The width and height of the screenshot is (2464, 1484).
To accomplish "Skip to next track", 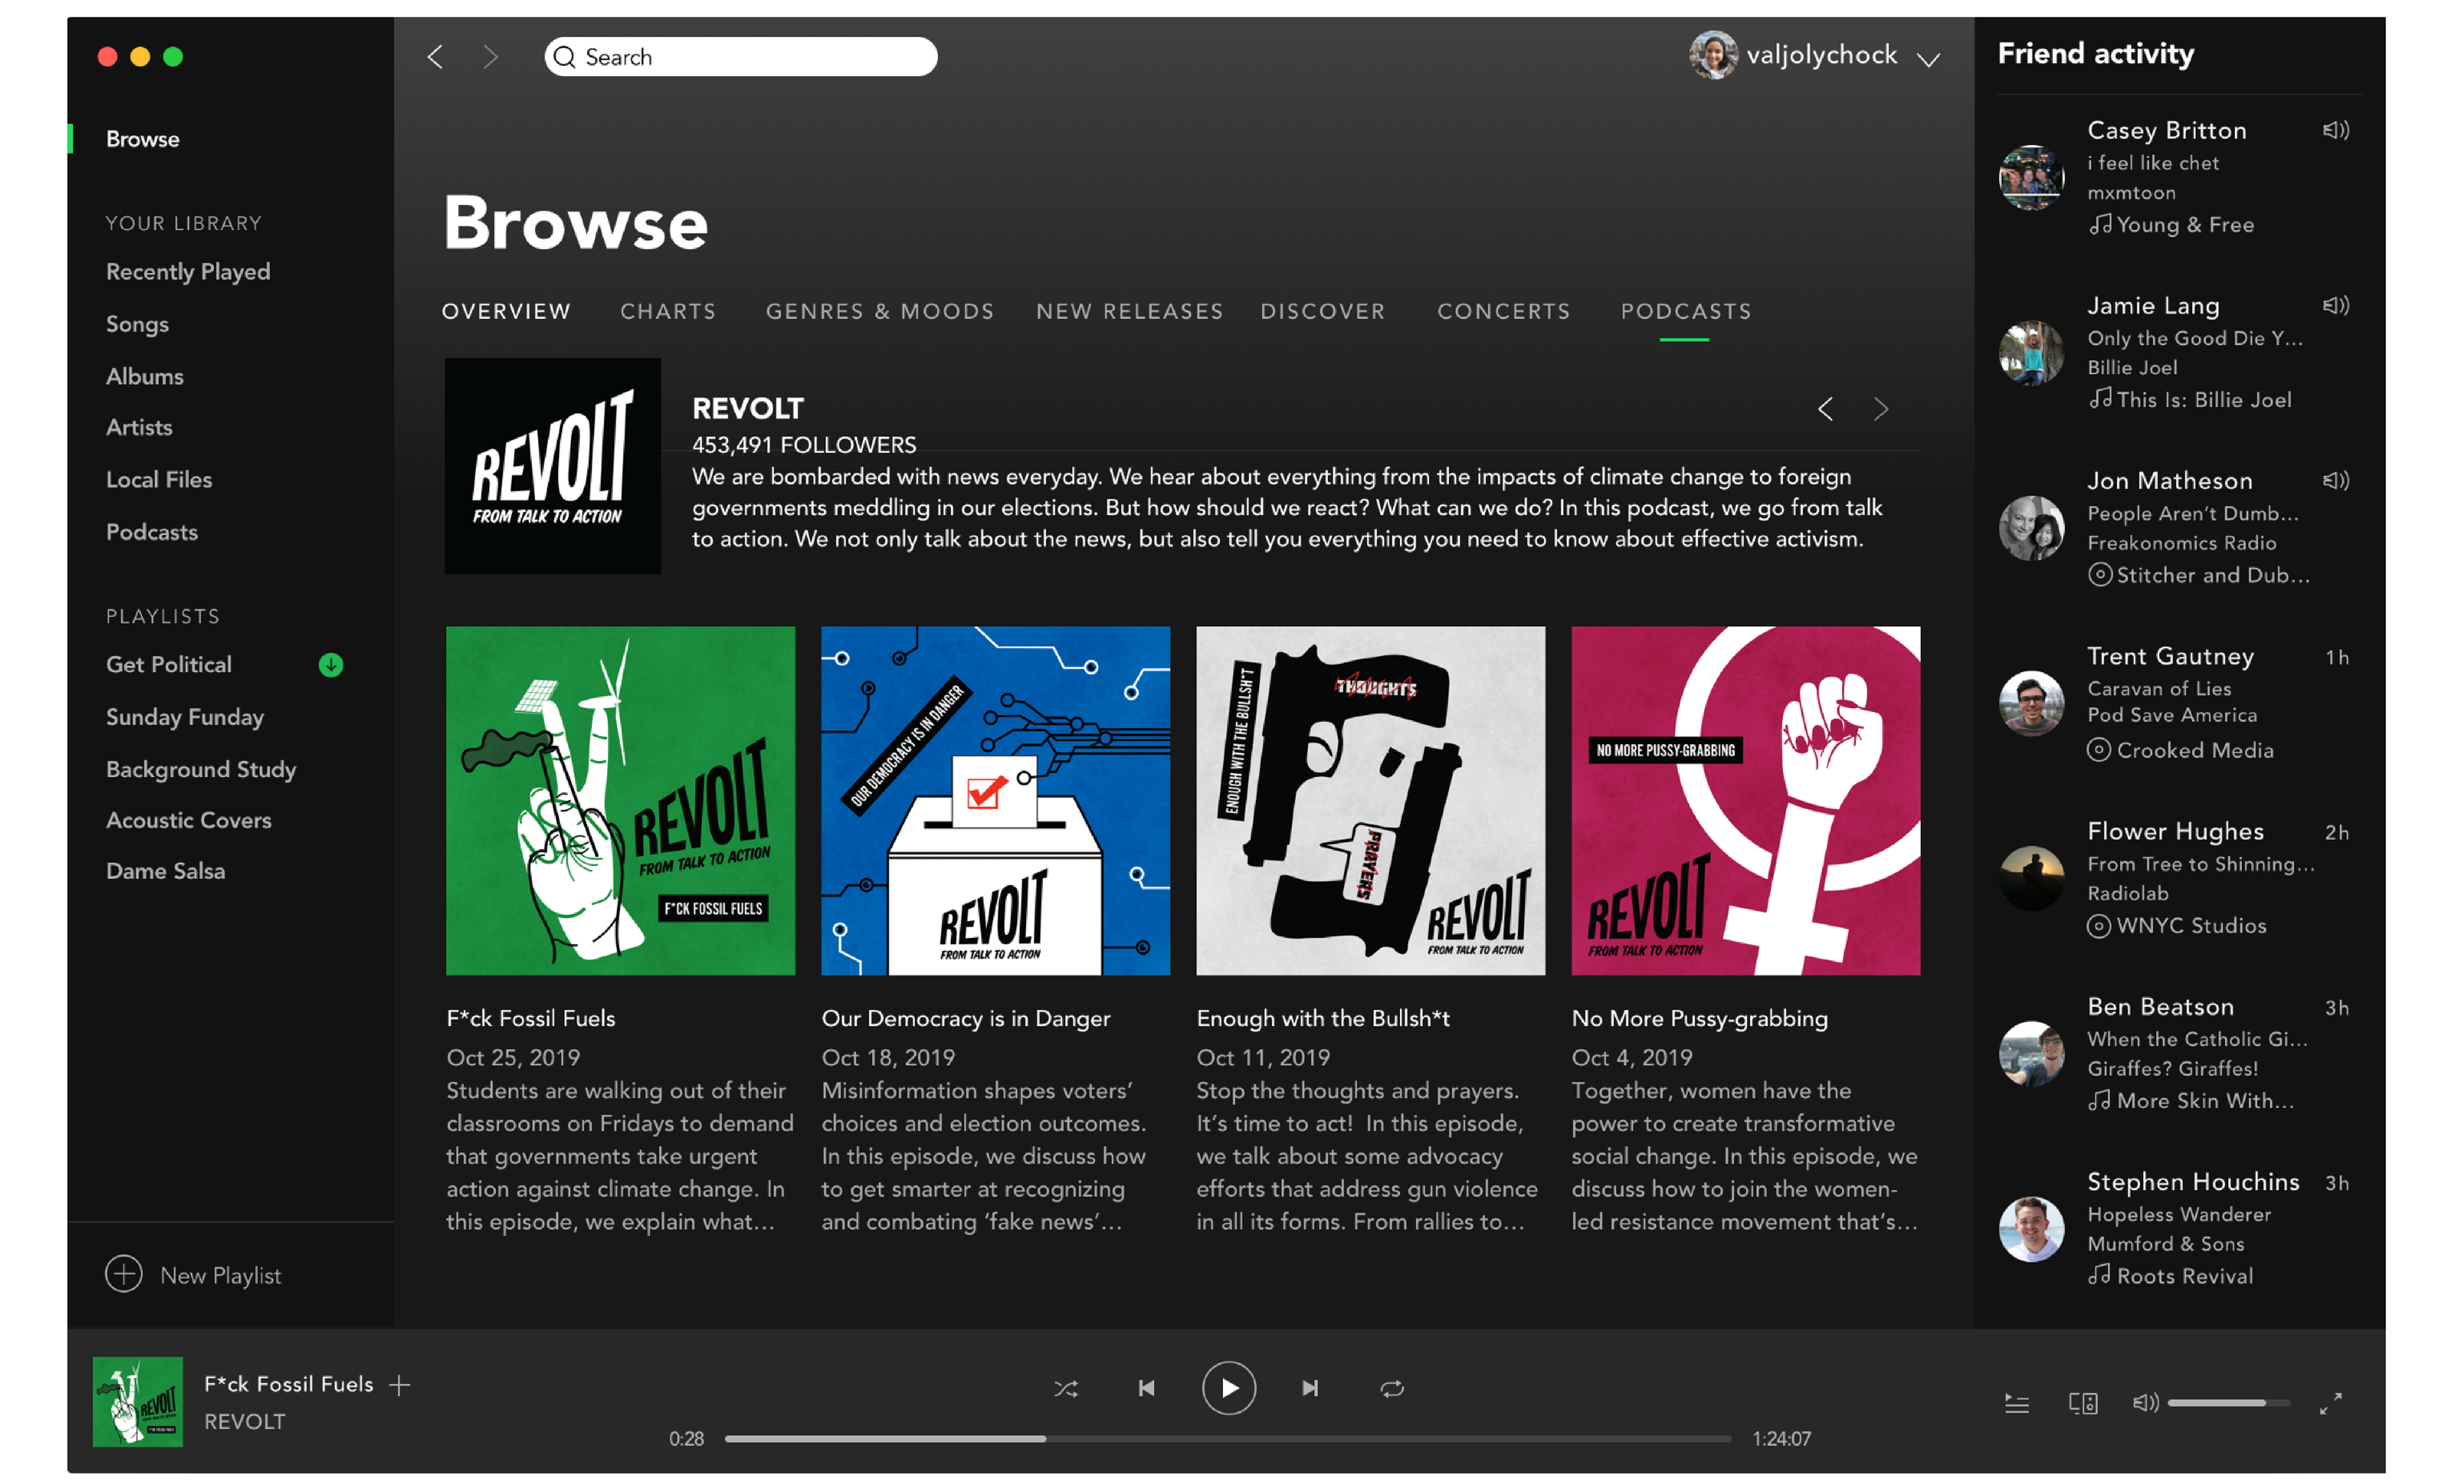I will pos(1310,1389).
